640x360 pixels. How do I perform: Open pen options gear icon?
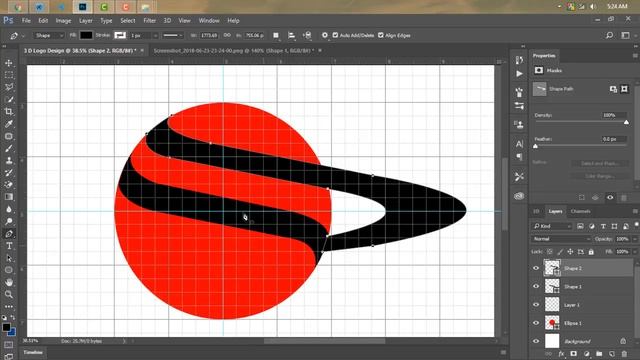[x=324, y=36]
